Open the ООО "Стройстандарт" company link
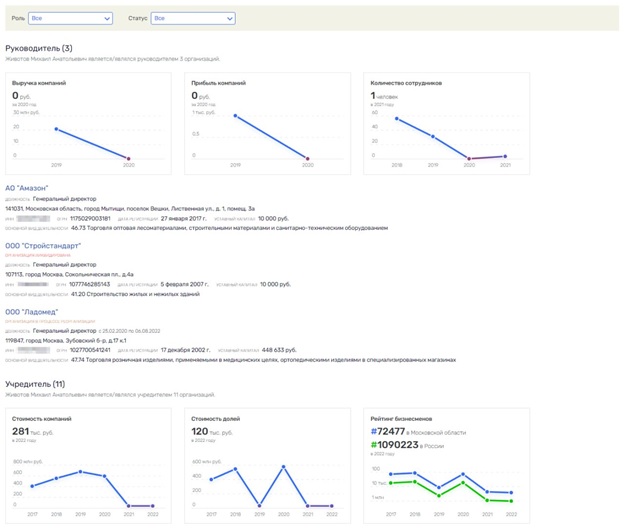624x529 pixels. [x=43, y=245]
